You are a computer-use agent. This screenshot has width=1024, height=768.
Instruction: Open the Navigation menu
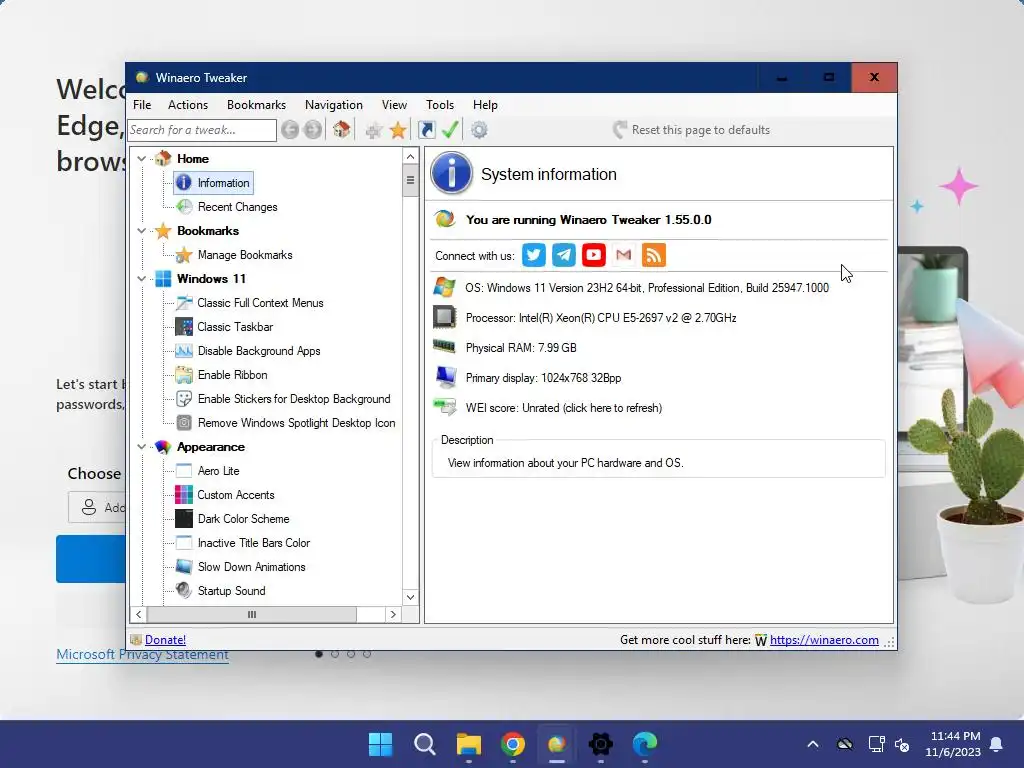point(334,104)
